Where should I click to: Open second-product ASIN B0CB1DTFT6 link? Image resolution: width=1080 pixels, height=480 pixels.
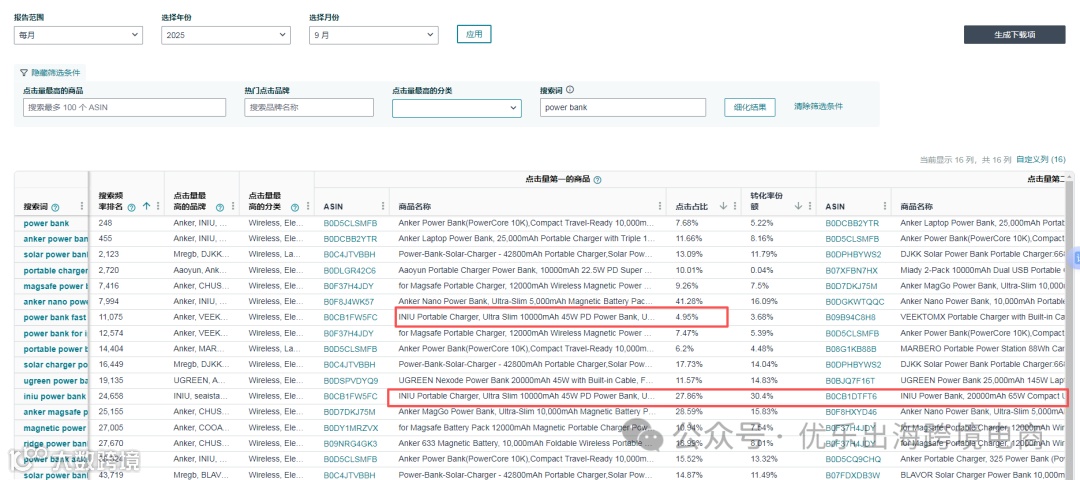pos(851,397)
